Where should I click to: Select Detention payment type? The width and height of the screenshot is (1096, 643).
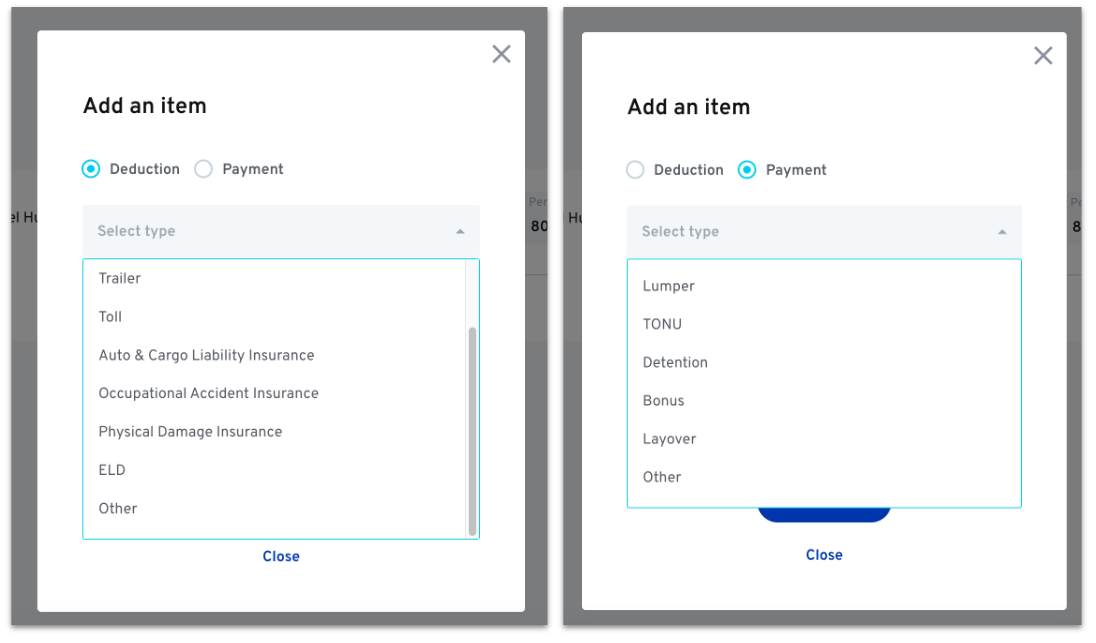(x=675, y=362)
